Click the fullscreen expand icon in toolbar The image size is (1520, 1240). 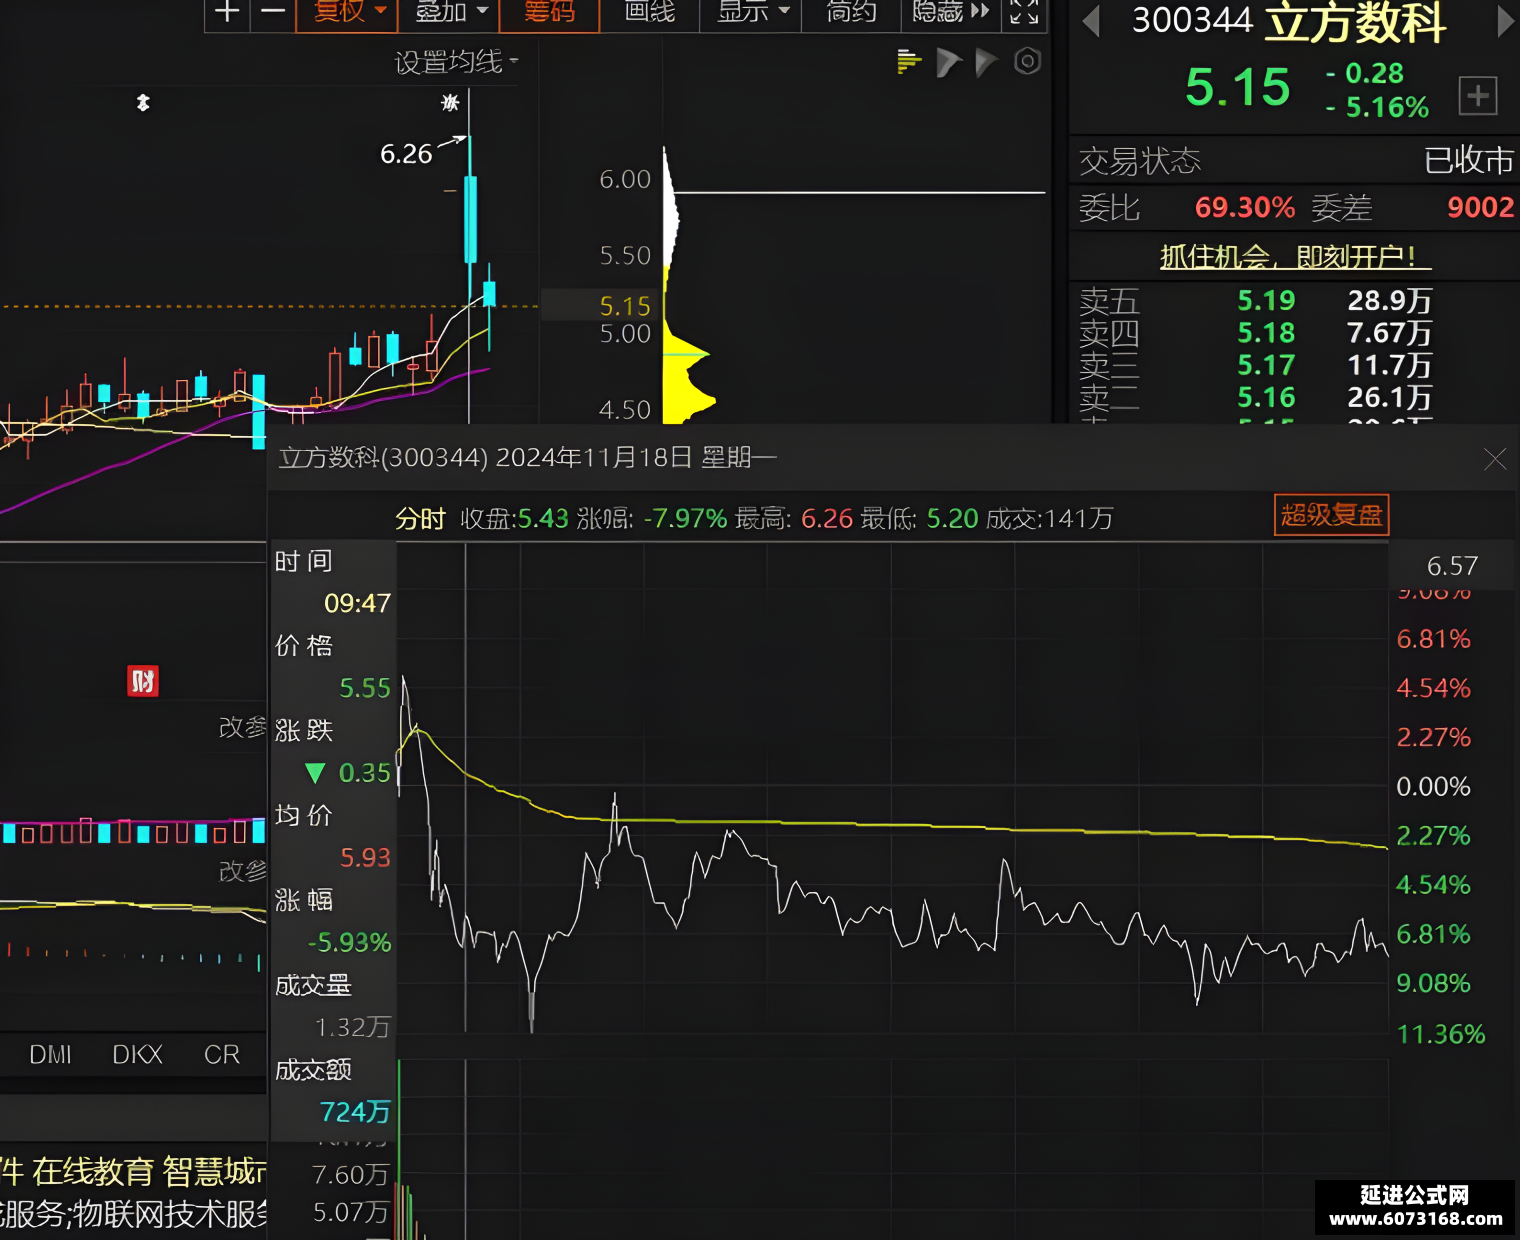tap(1024, 13)
